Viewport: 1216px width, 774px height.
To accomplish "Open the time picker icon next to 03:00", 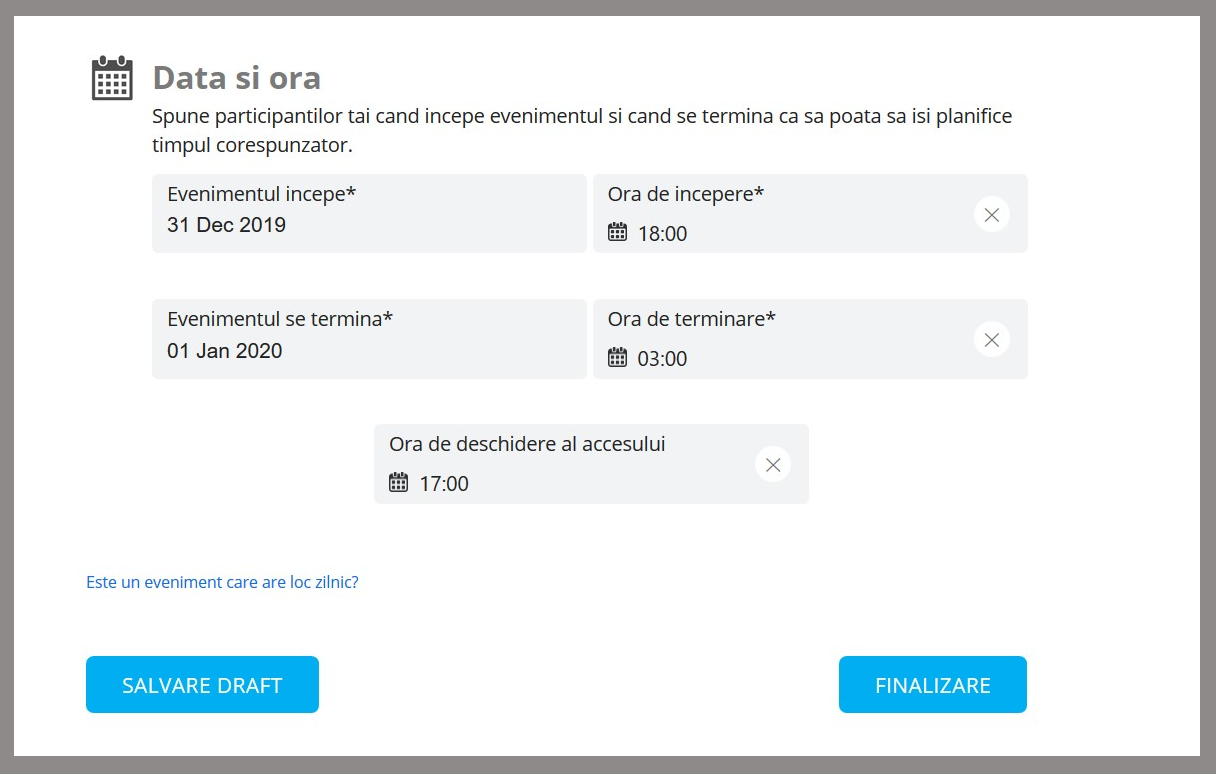I will click(x=618, y=359).
